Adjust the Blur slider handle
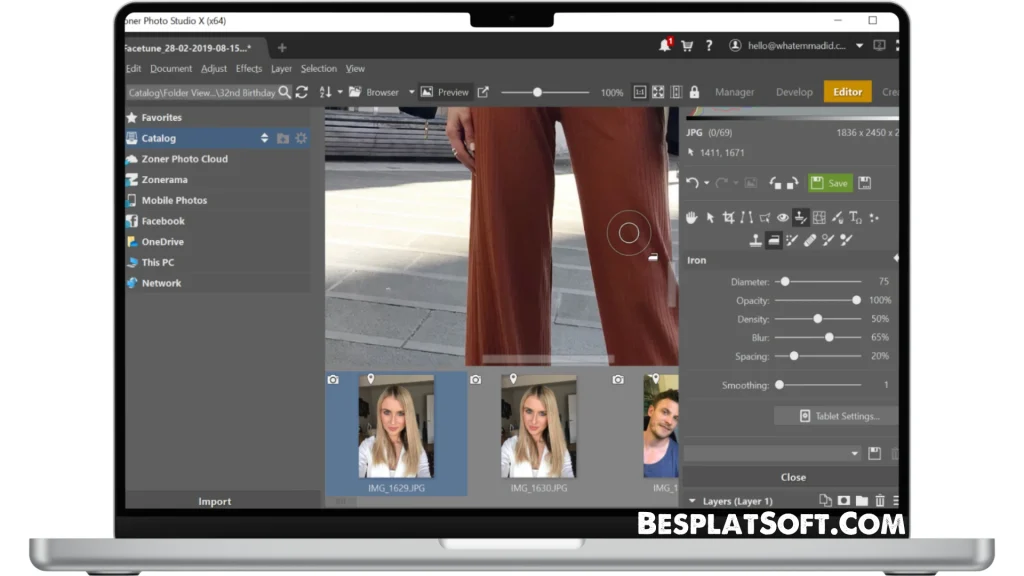 pyautogui.click(x=829, y=338)
